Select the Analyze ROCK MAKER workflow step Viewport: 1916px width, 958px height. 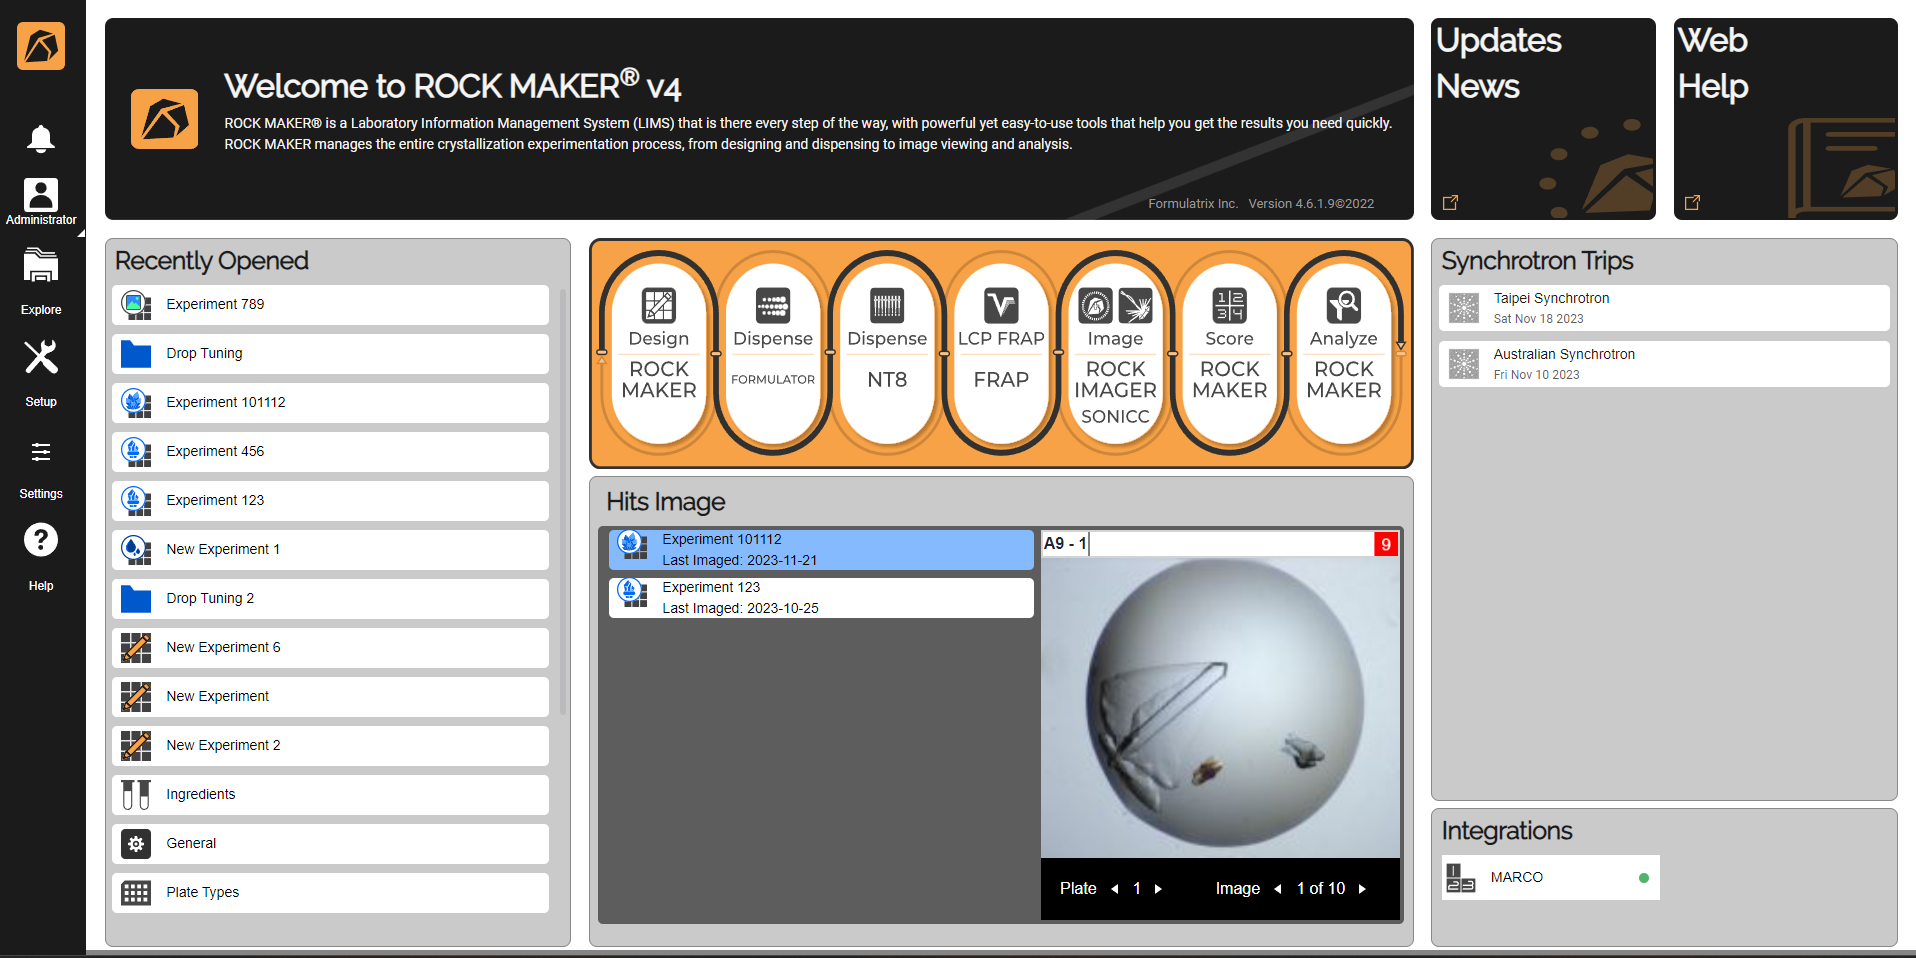[x=1343, y=348]
